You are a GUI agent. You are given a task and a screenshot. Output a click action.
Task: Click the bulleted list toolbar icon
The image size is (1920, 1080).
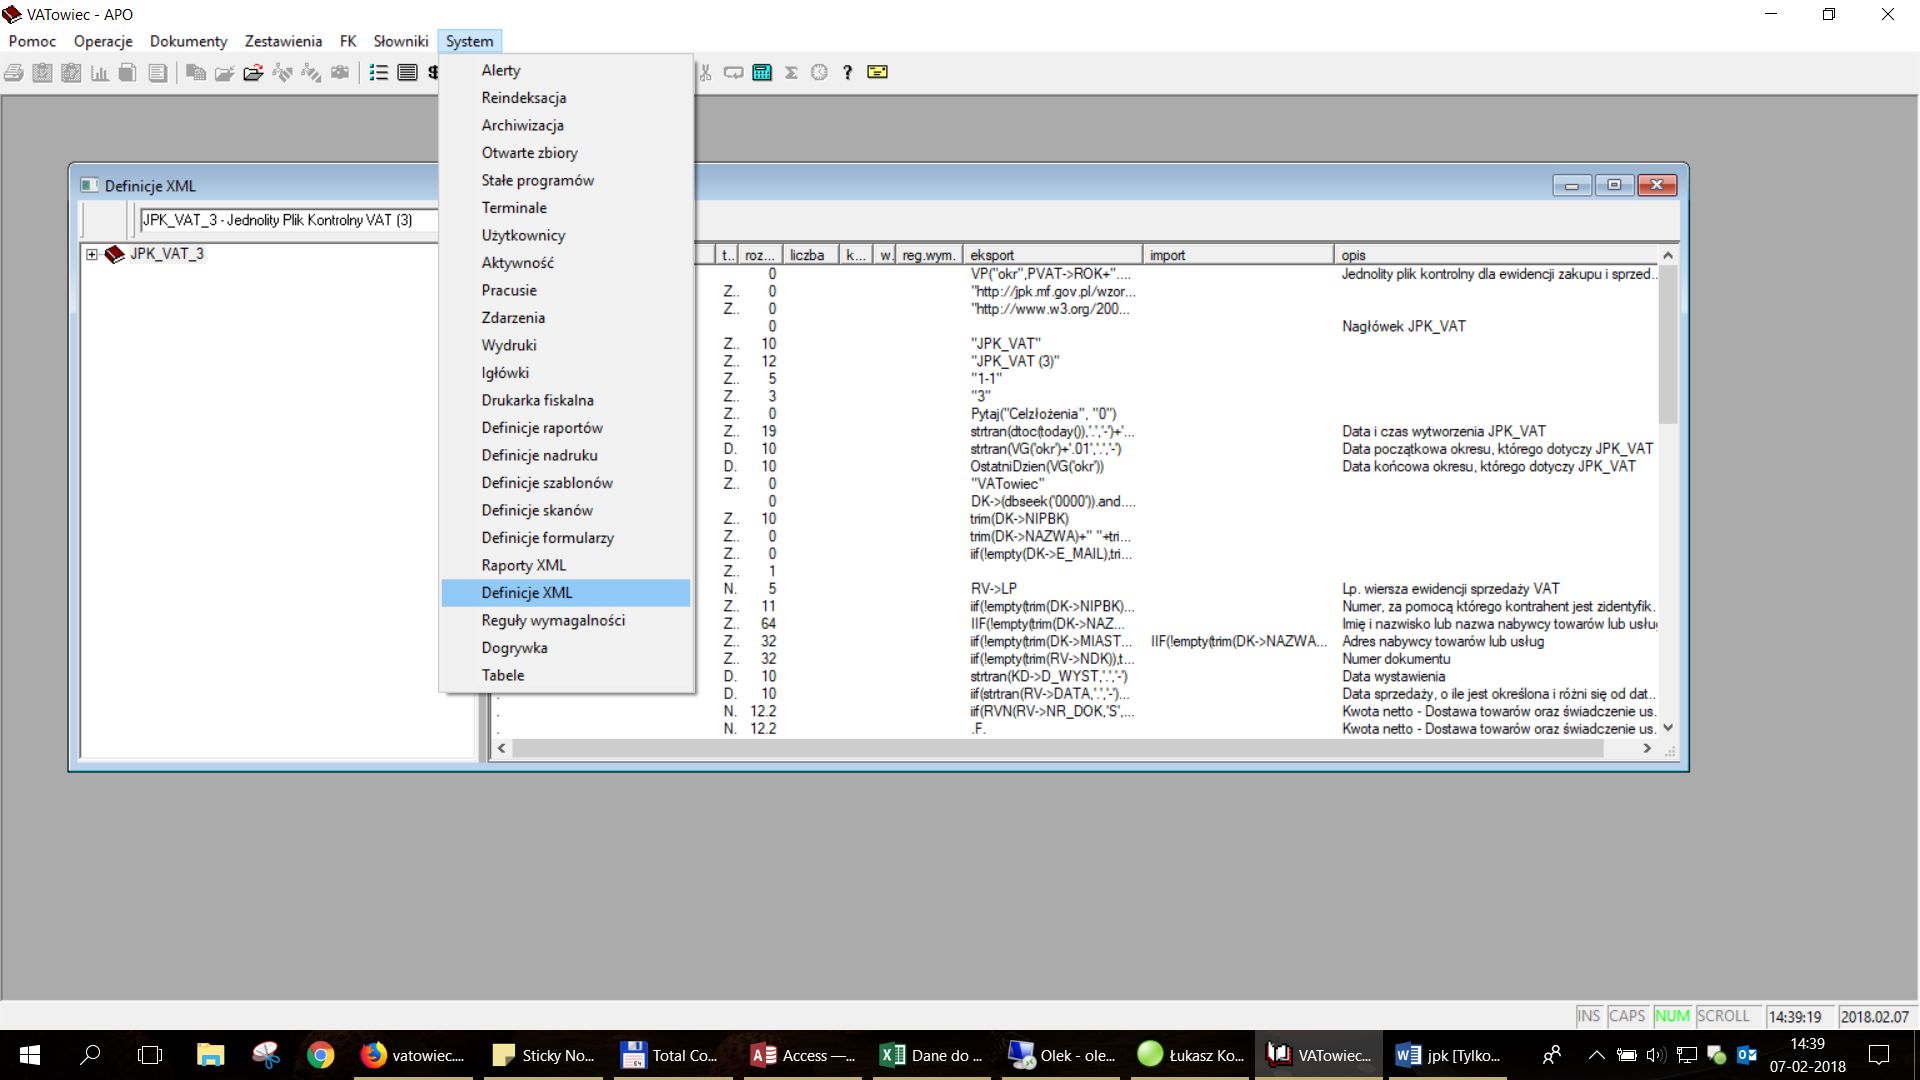point(378,72)
